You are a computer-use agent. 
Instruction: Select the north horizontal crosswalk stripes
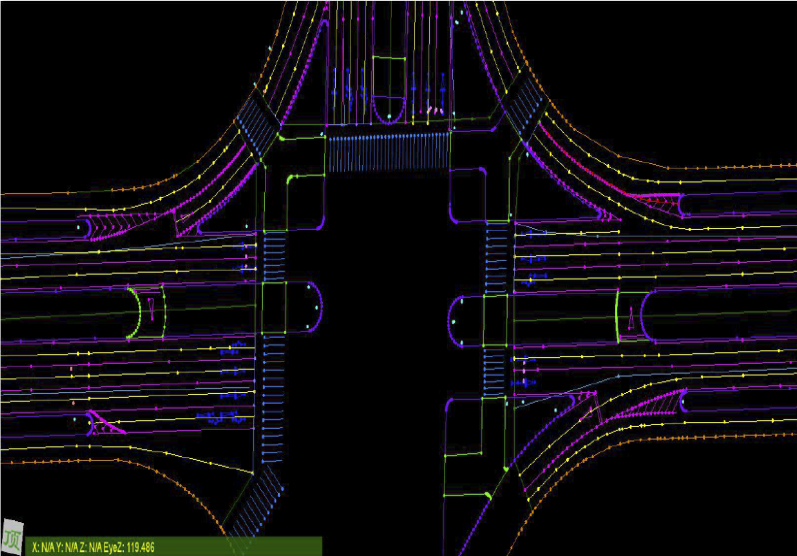coord(388,153)
